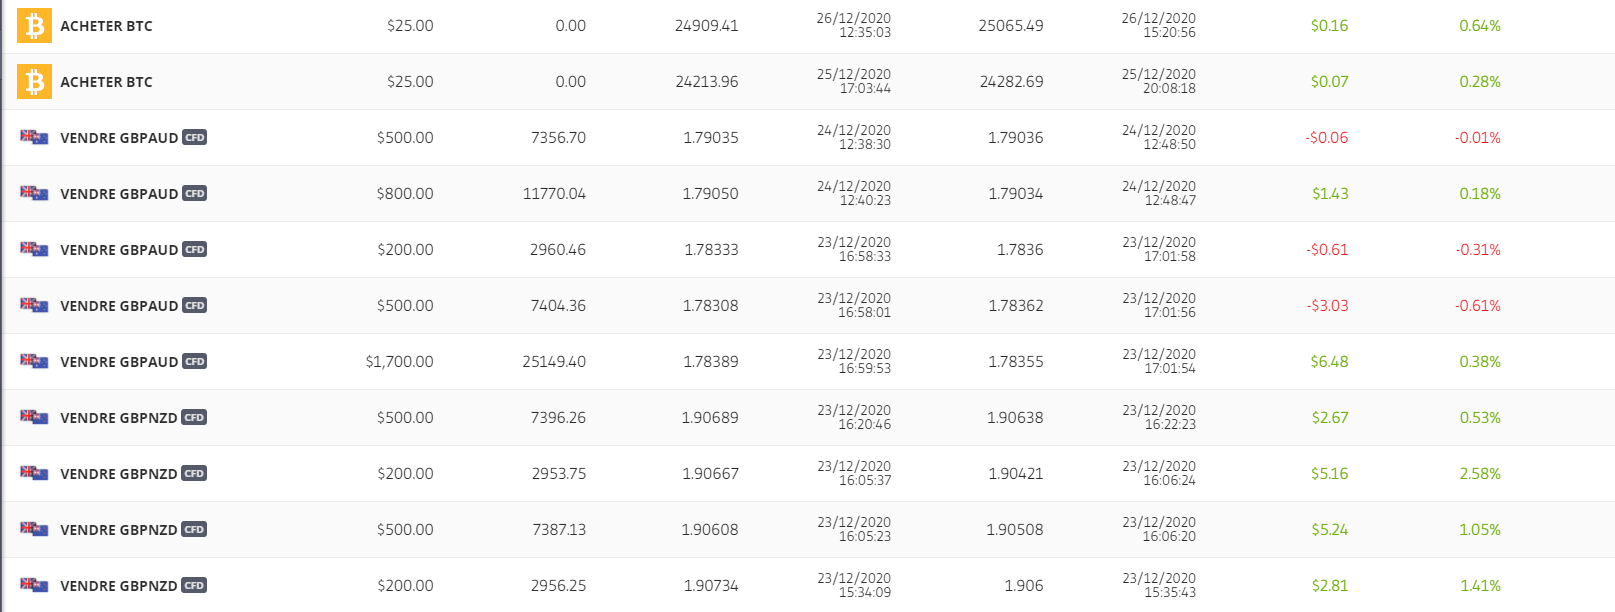Open the VENDRE GBPNZD trade with $2.67 profit
The image size is (1615, 612).
pos(119,418)
